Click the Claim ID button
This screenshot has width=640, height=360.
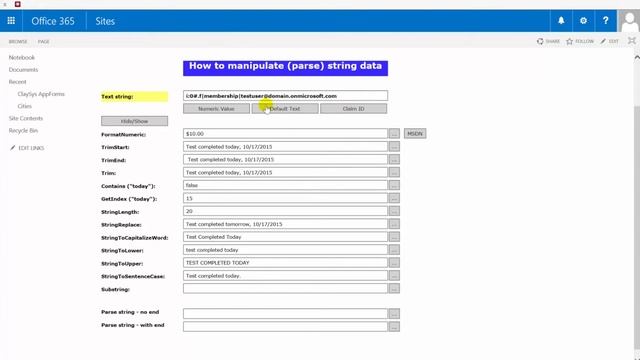coord(353,109)
